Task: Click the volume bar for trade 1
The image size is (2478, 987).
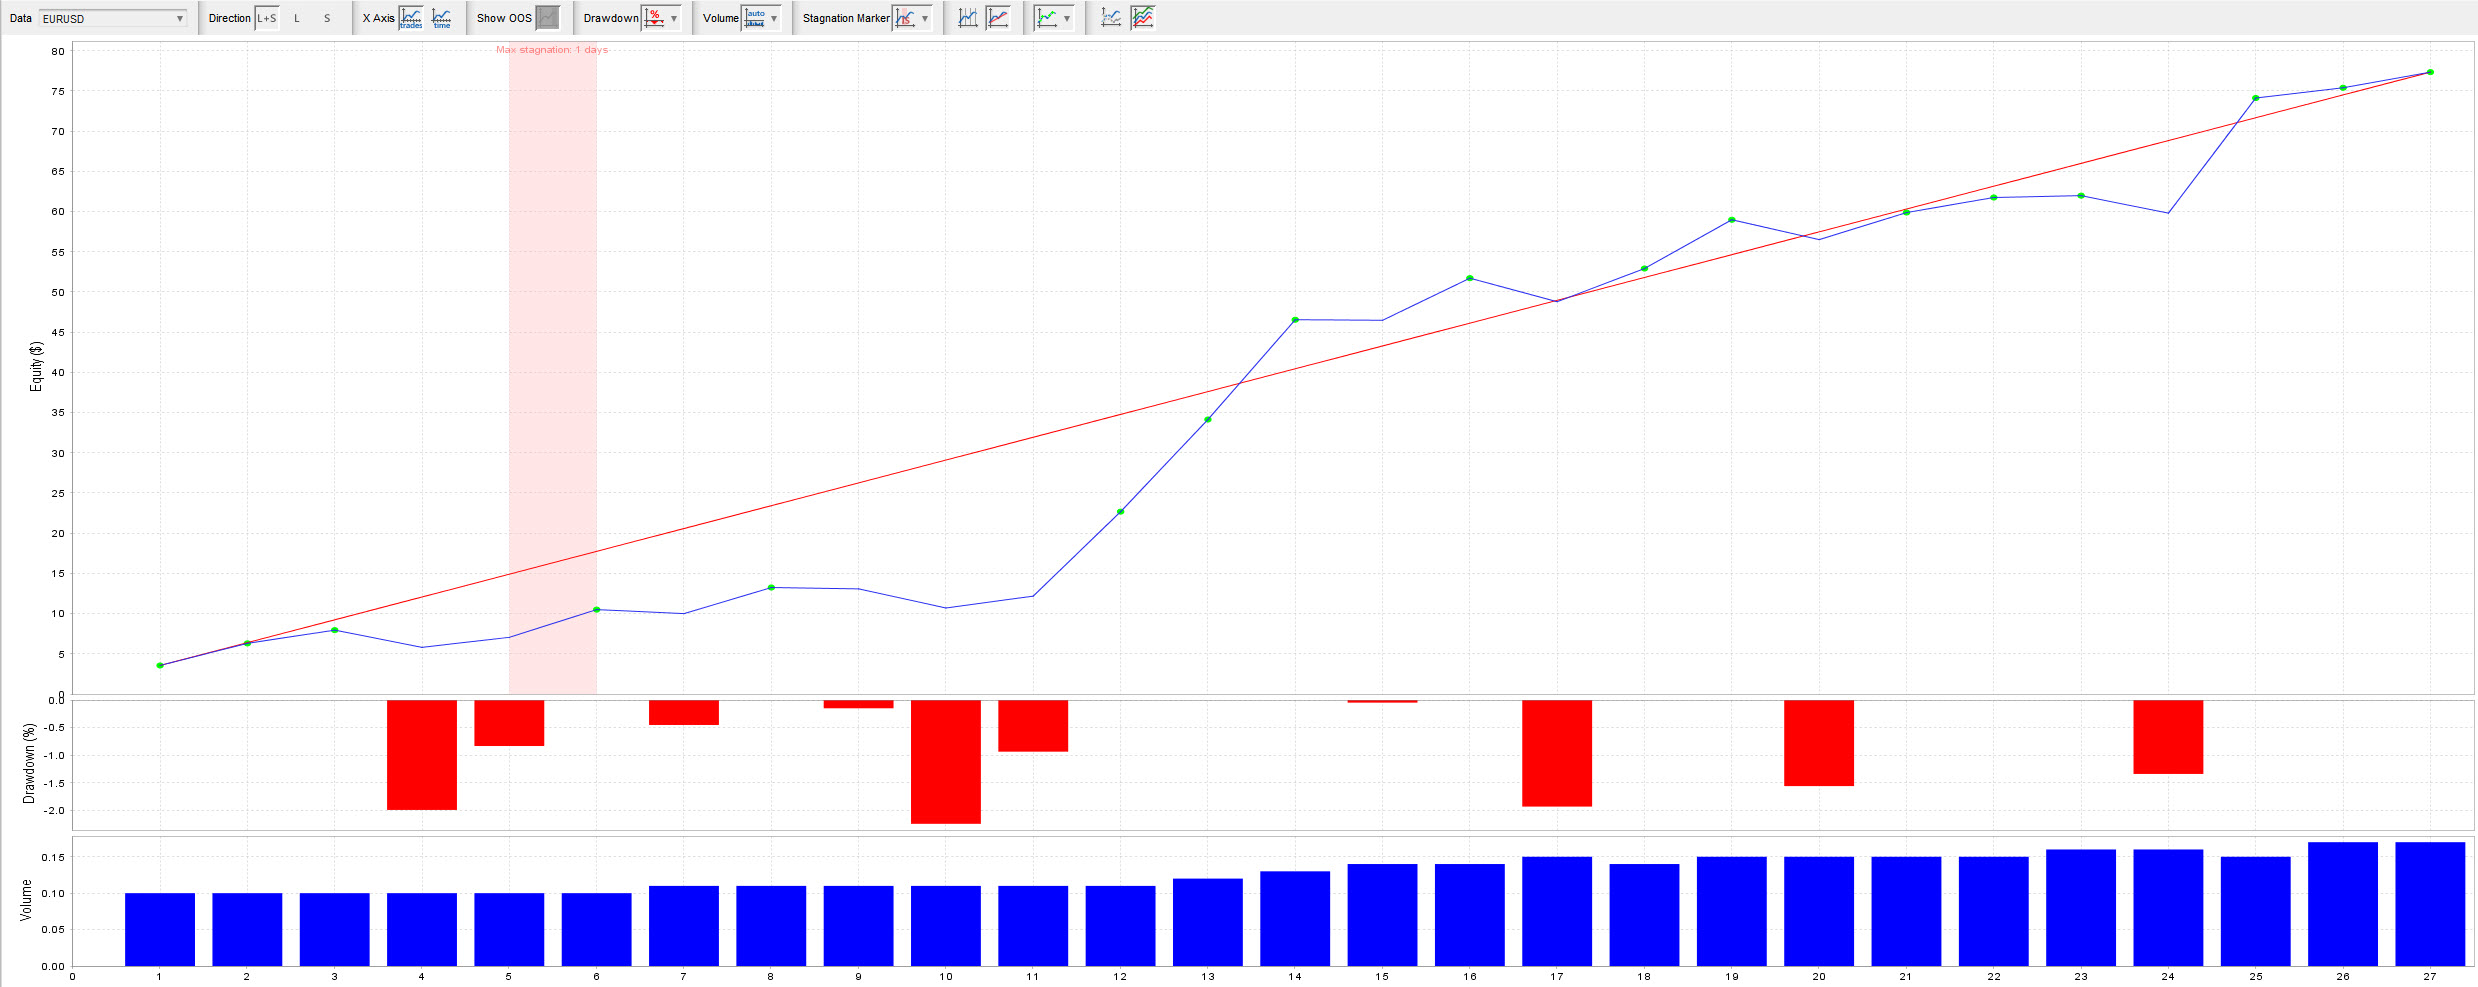Action: [160, 929]
